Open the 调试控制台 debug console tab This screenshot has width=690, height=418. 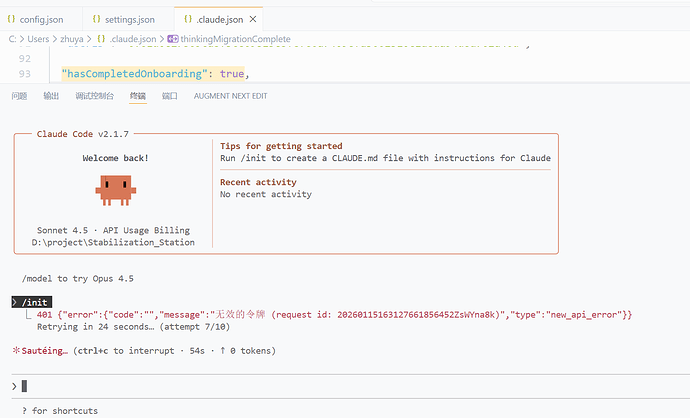[x=94, y=96]
